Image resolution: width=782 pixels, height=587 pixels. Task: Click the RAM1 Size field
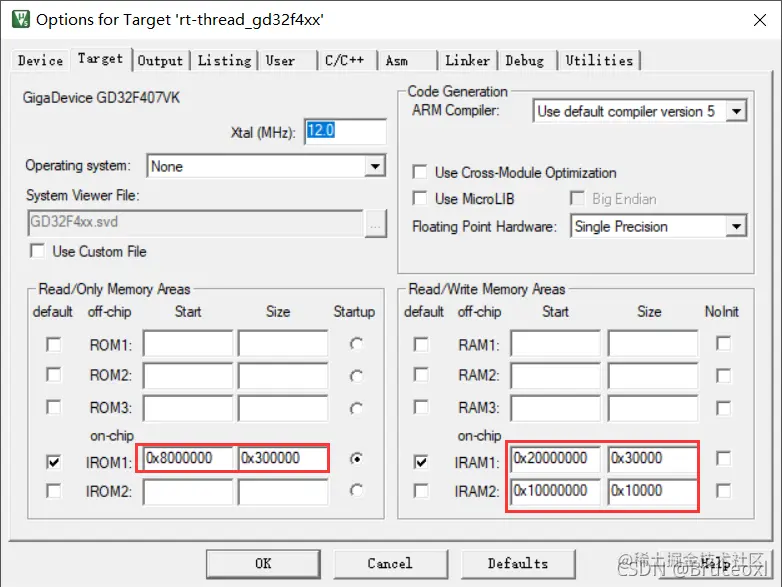click(x=653, y=343)
